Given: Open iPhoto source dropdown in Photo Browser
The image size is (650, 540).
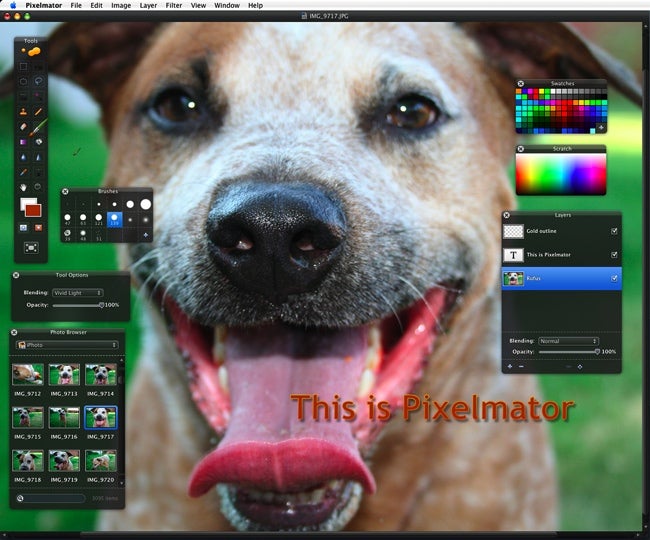Looking at the screenshot, I should coord(67,345).
